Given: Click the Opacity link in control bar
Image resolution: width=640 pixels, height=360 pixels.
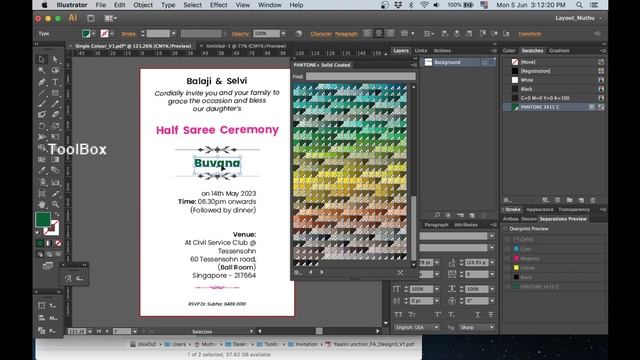Looking at the screenshot, I should [x=240, y=34].
